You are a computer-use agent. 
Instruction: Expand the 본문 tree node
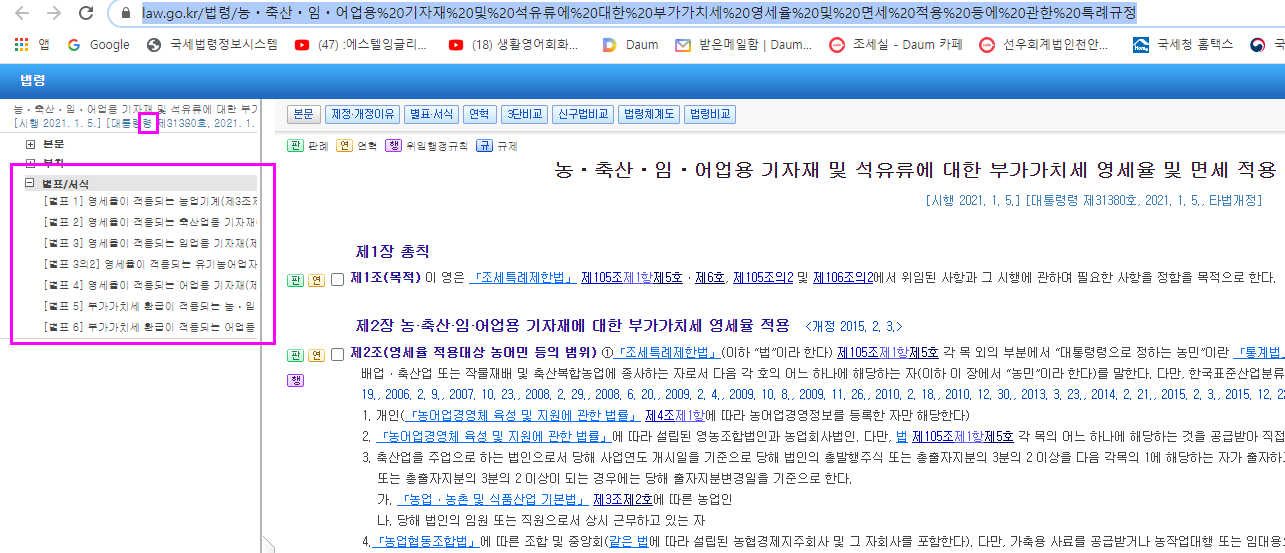[30, 144]
